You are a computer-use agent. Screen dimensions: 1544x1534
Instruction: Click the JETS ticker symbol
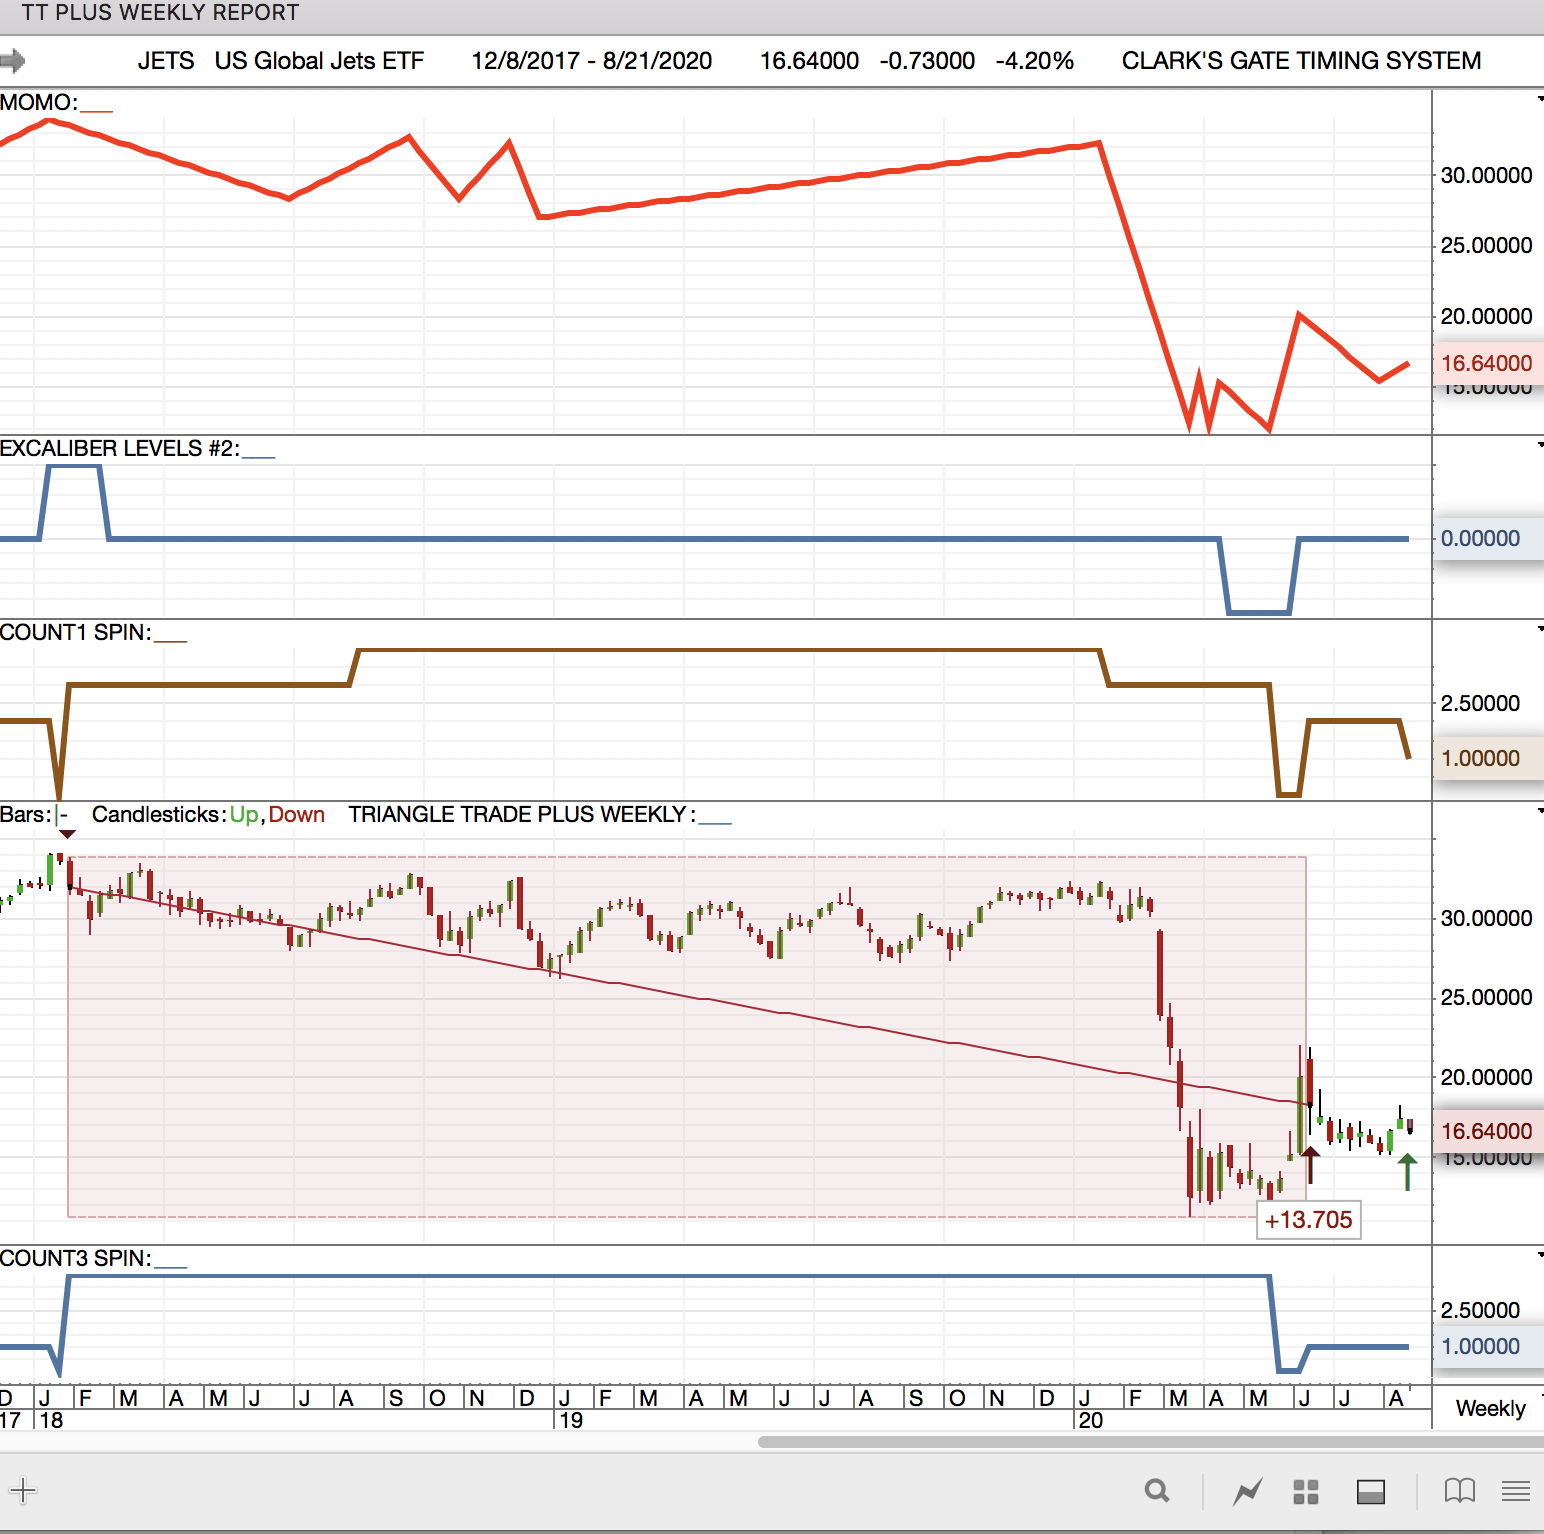pos(166,61)
